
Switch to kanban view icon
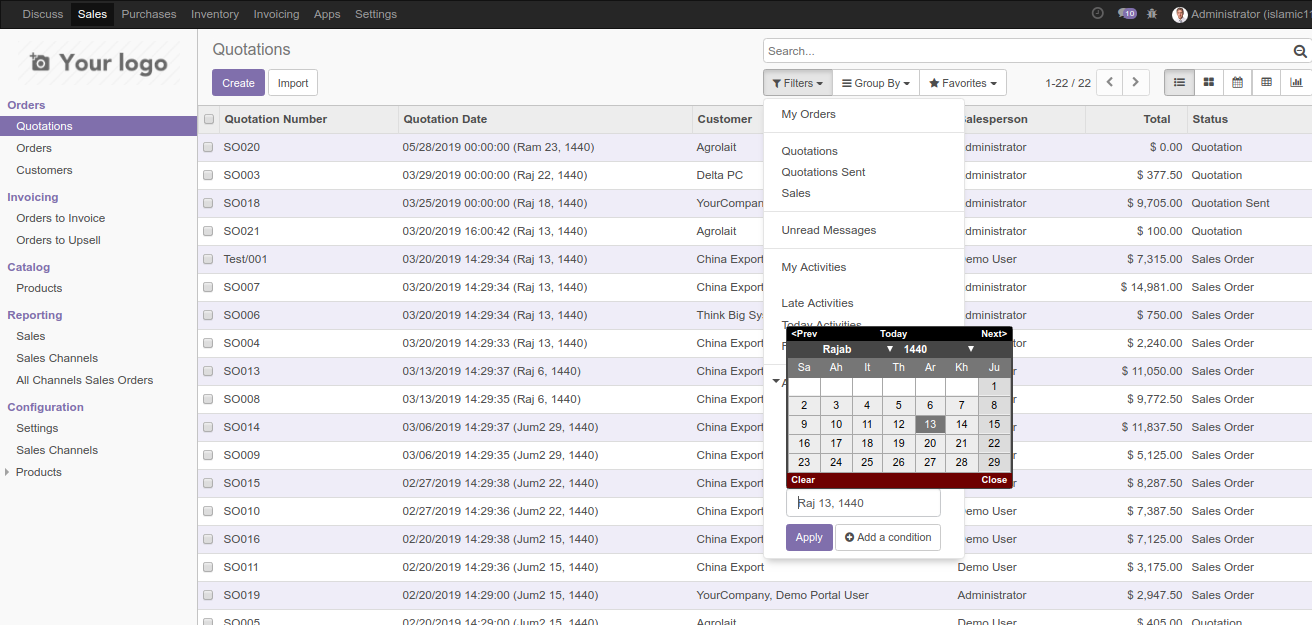[1208, 83]
